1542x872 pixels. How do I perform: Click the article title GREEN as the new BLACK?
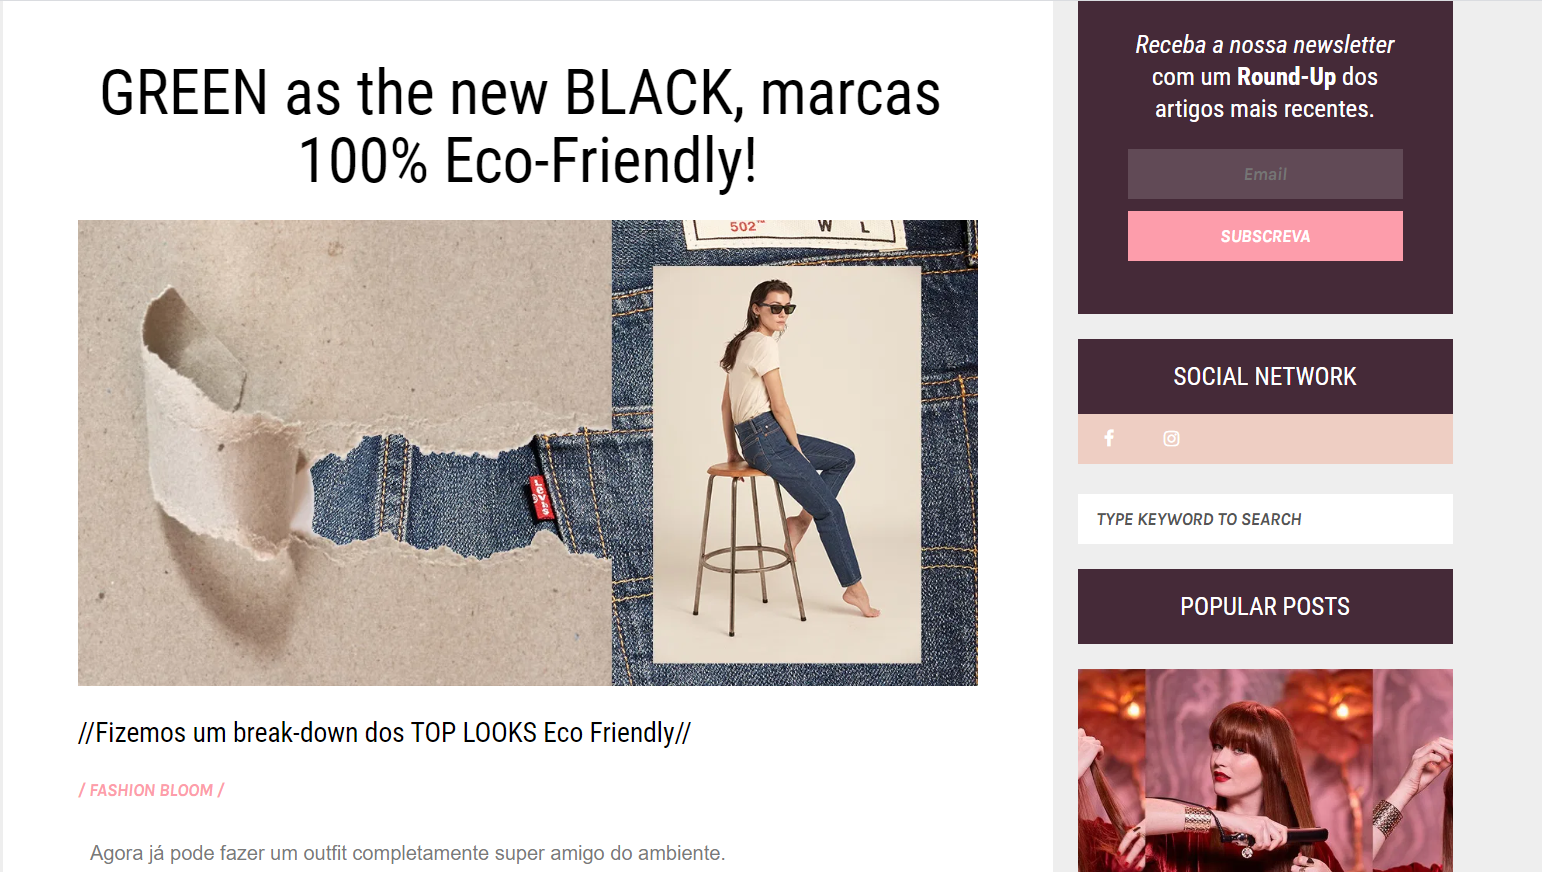[x=520, y=127]
